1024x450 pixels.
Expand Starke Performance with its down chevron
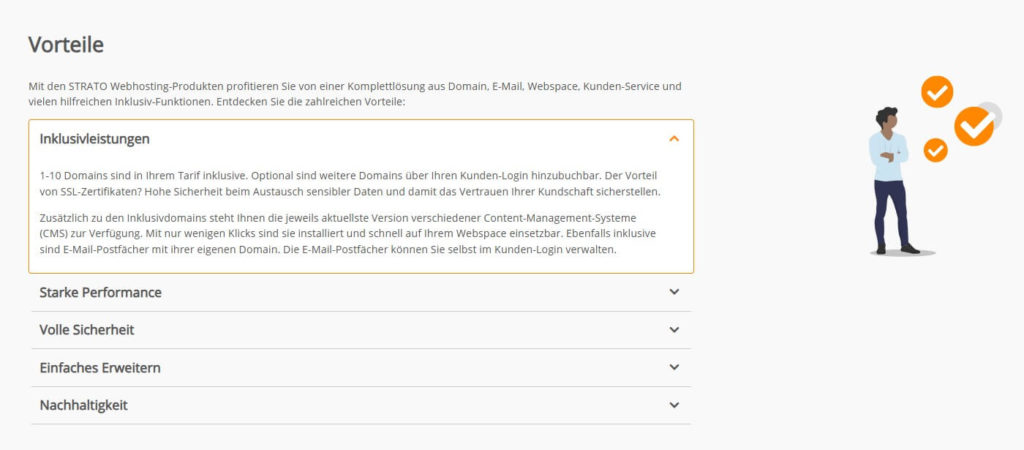click(674, 292)
